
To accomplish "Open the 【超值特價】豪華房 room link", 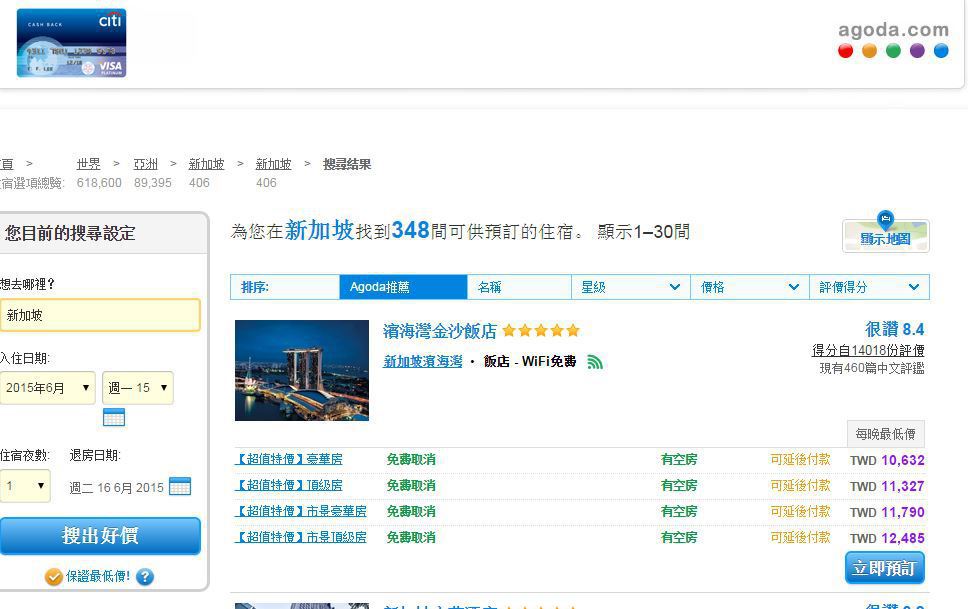I will [289, 459].
